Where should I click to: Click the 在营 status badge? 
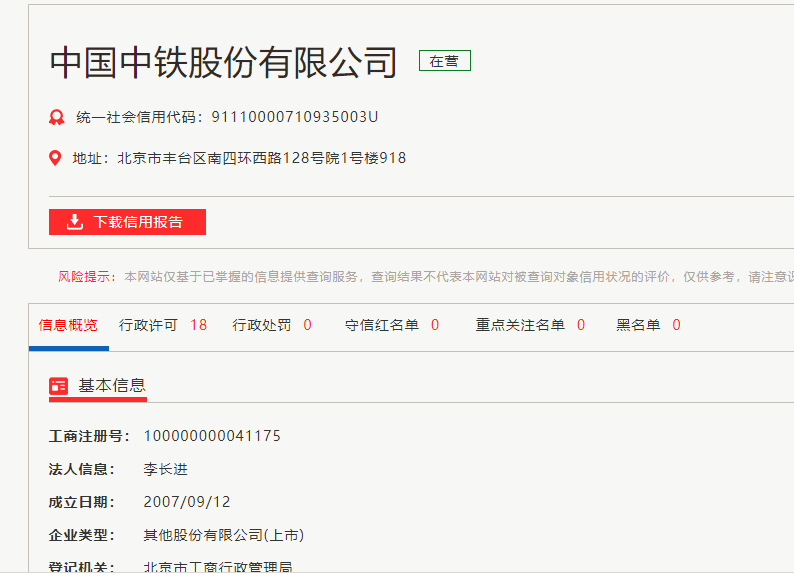pyautogui.click(x=445, y=61)
